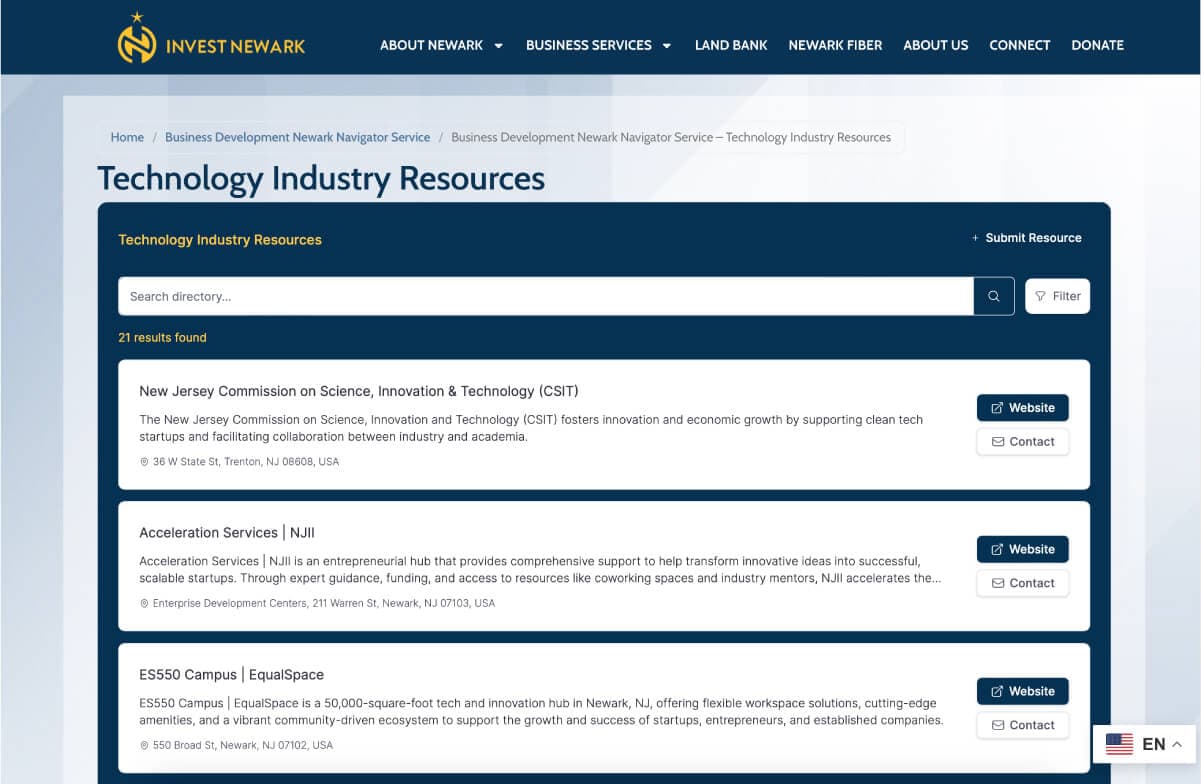Go to Land Bank page
This screenshot has width=1201, height=784.
point(731,45)
